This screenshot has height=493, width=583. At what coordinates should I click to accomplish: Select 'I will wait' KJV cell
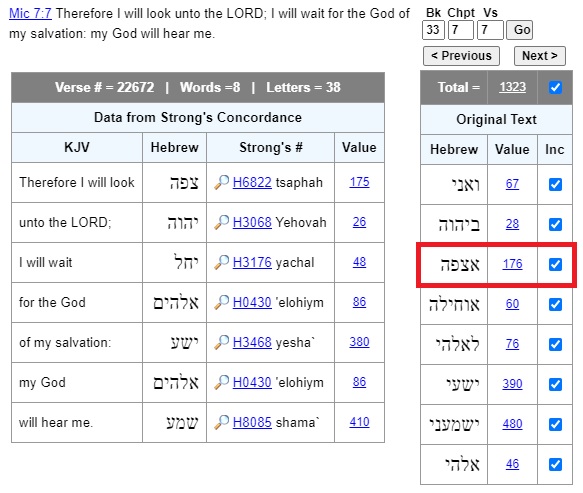pos(77,262)
